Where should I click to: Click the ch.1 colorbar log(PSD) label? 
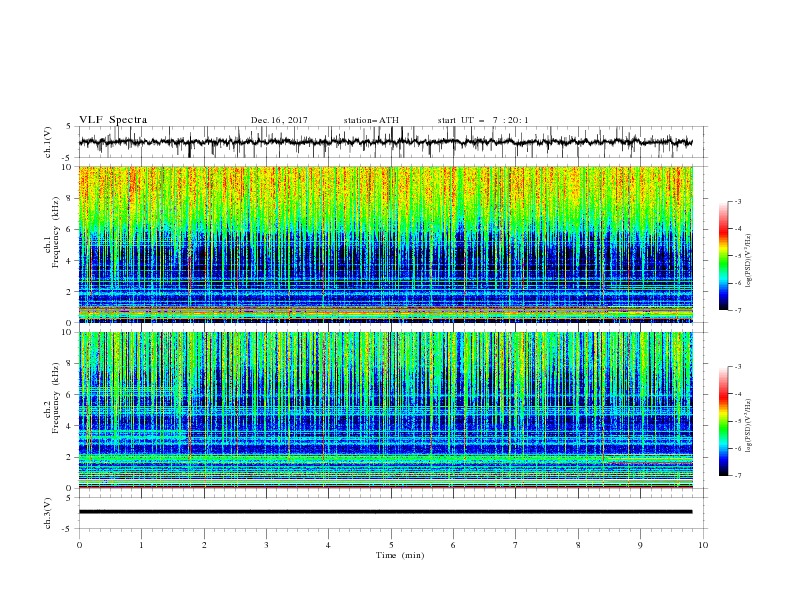[x=749, y=261]
